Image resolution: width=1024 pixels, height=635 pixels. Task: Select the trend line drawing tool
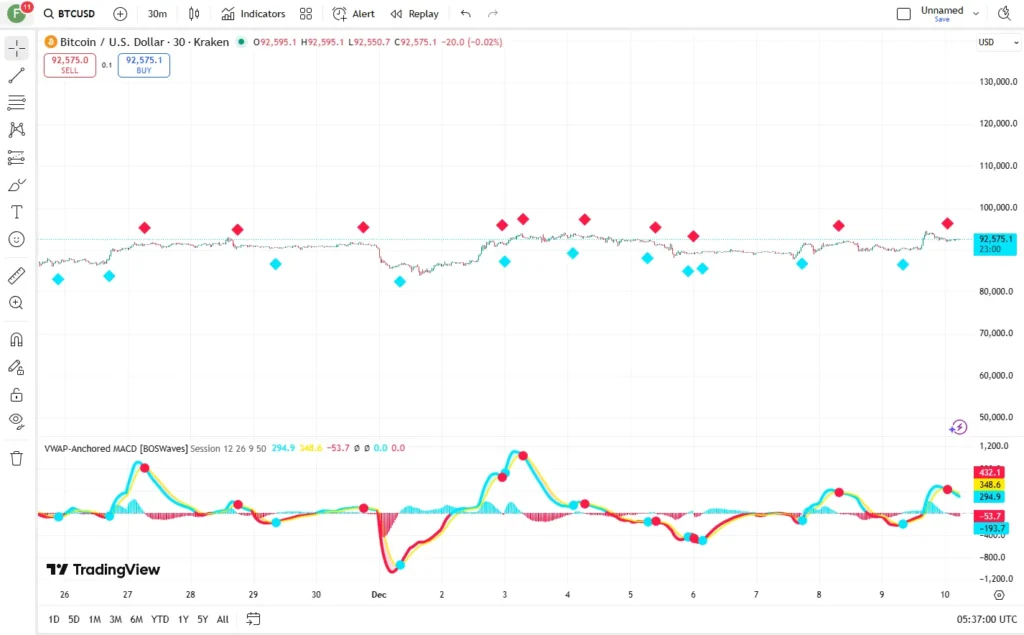[17, 75]
